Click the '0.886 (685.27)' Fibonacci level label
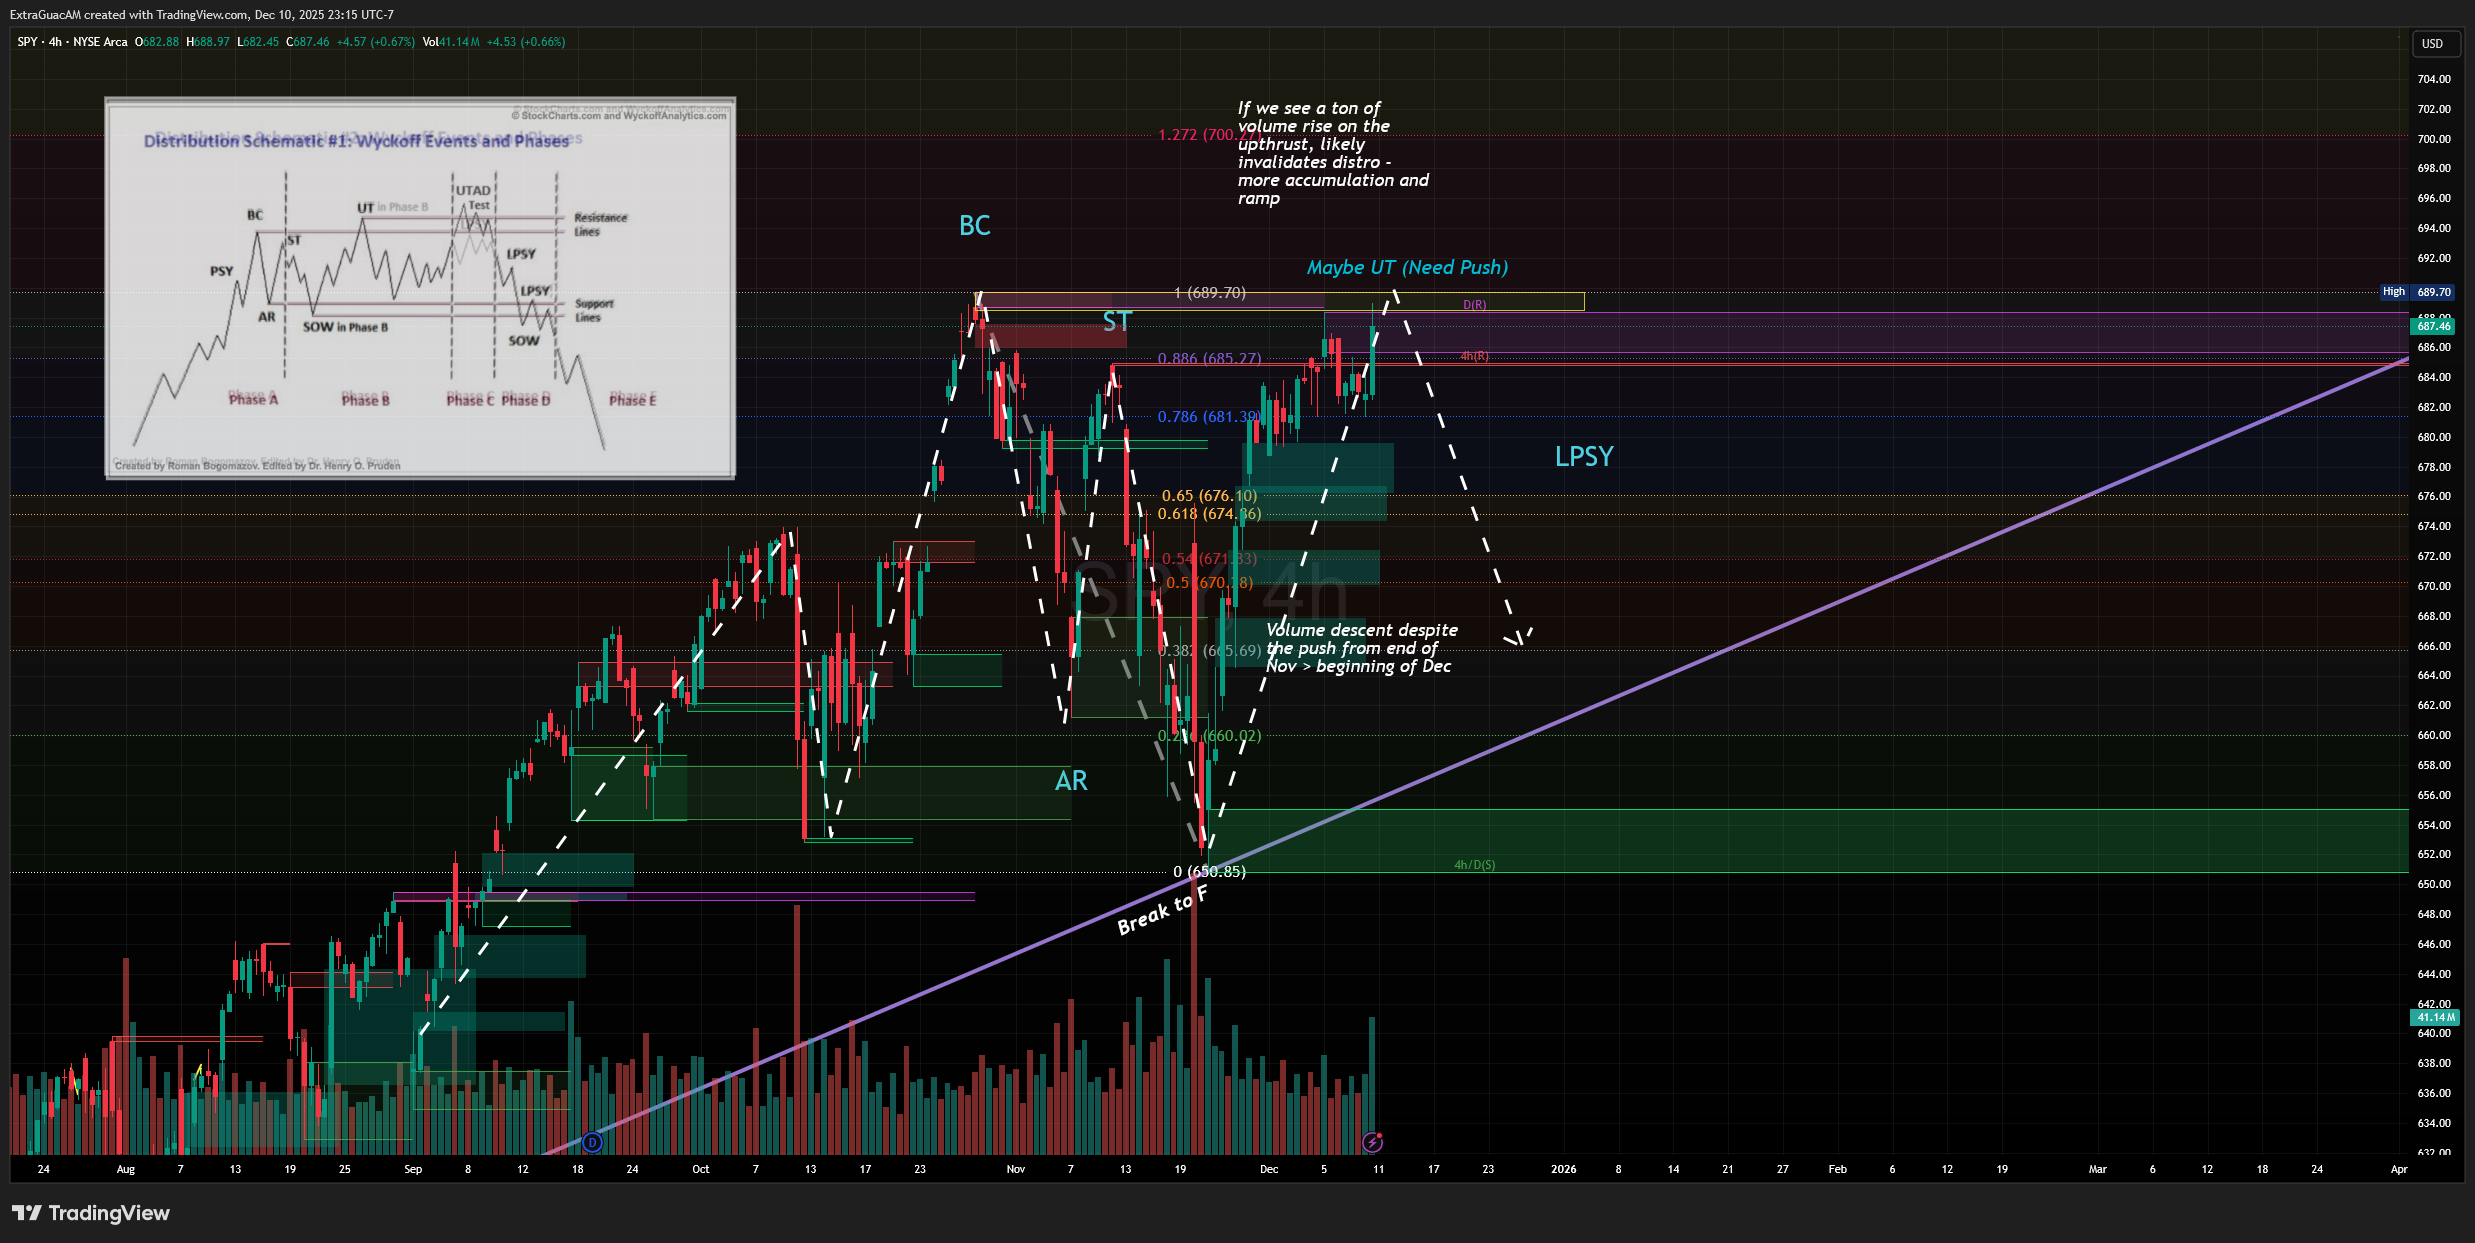The width and height of the screenshot is (2475, 1243). (x=1209, y=359)
